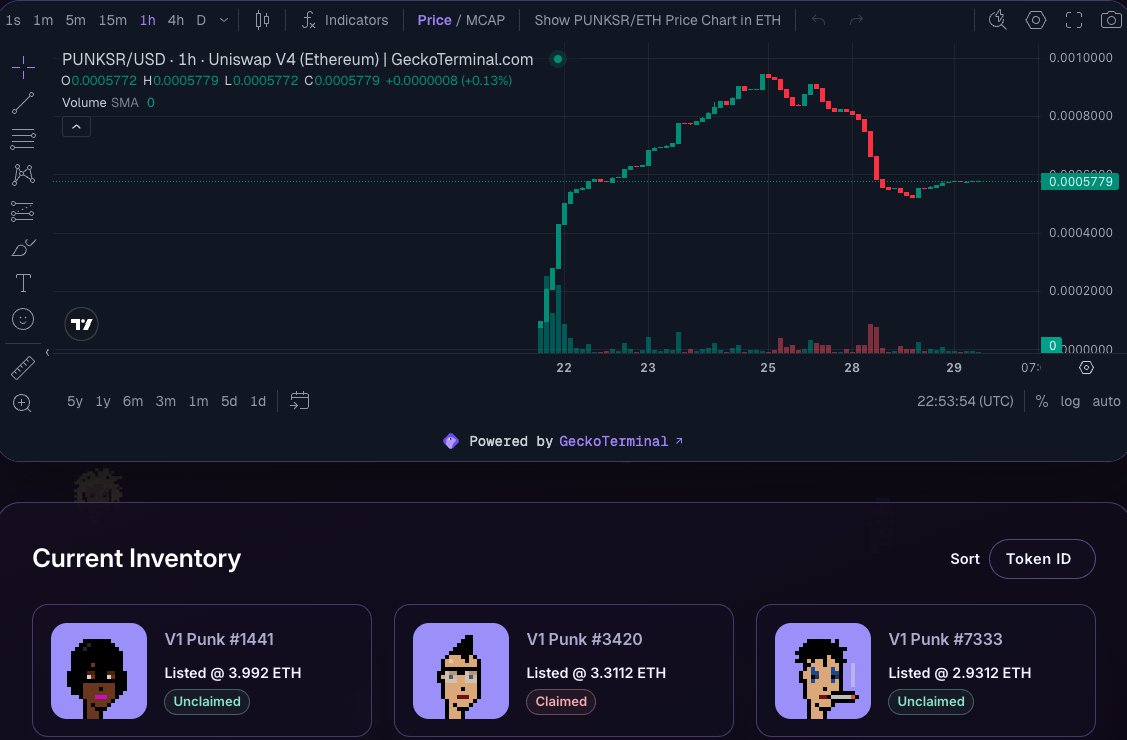
Task: Open the candlestick chart style menu
Action: (262, 20)
